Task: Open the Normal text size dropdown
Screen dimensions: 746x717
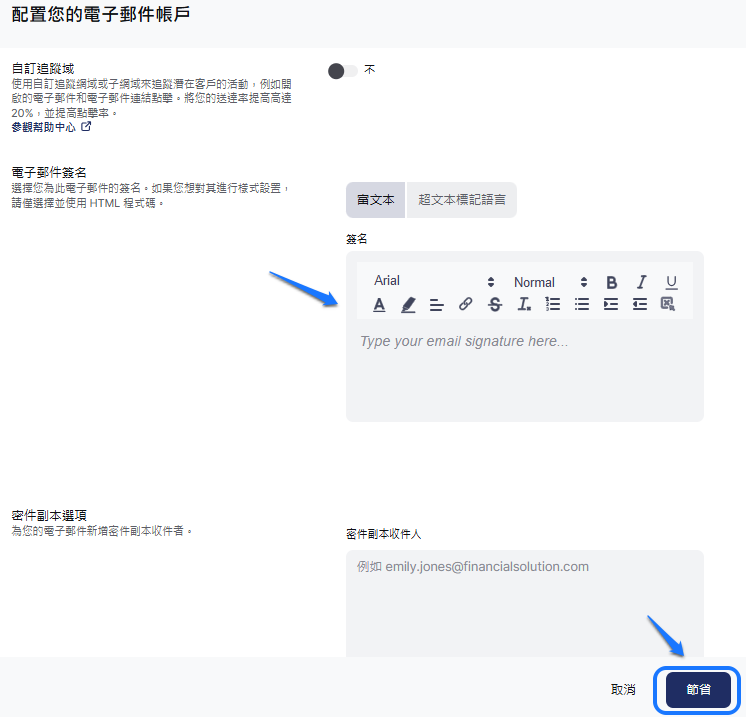Action: point(550,282)
